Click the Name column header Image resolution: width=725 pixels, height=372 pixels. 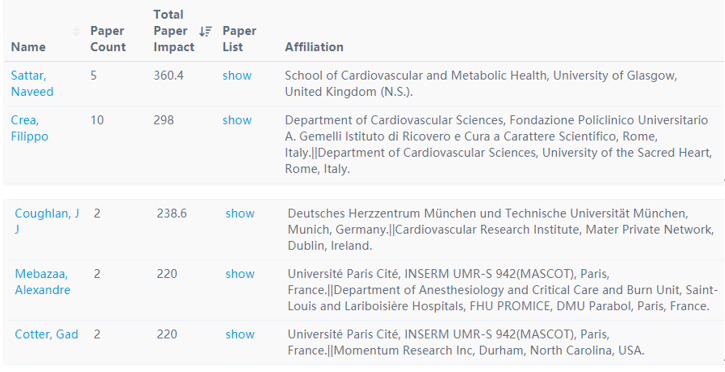(28, 47)
